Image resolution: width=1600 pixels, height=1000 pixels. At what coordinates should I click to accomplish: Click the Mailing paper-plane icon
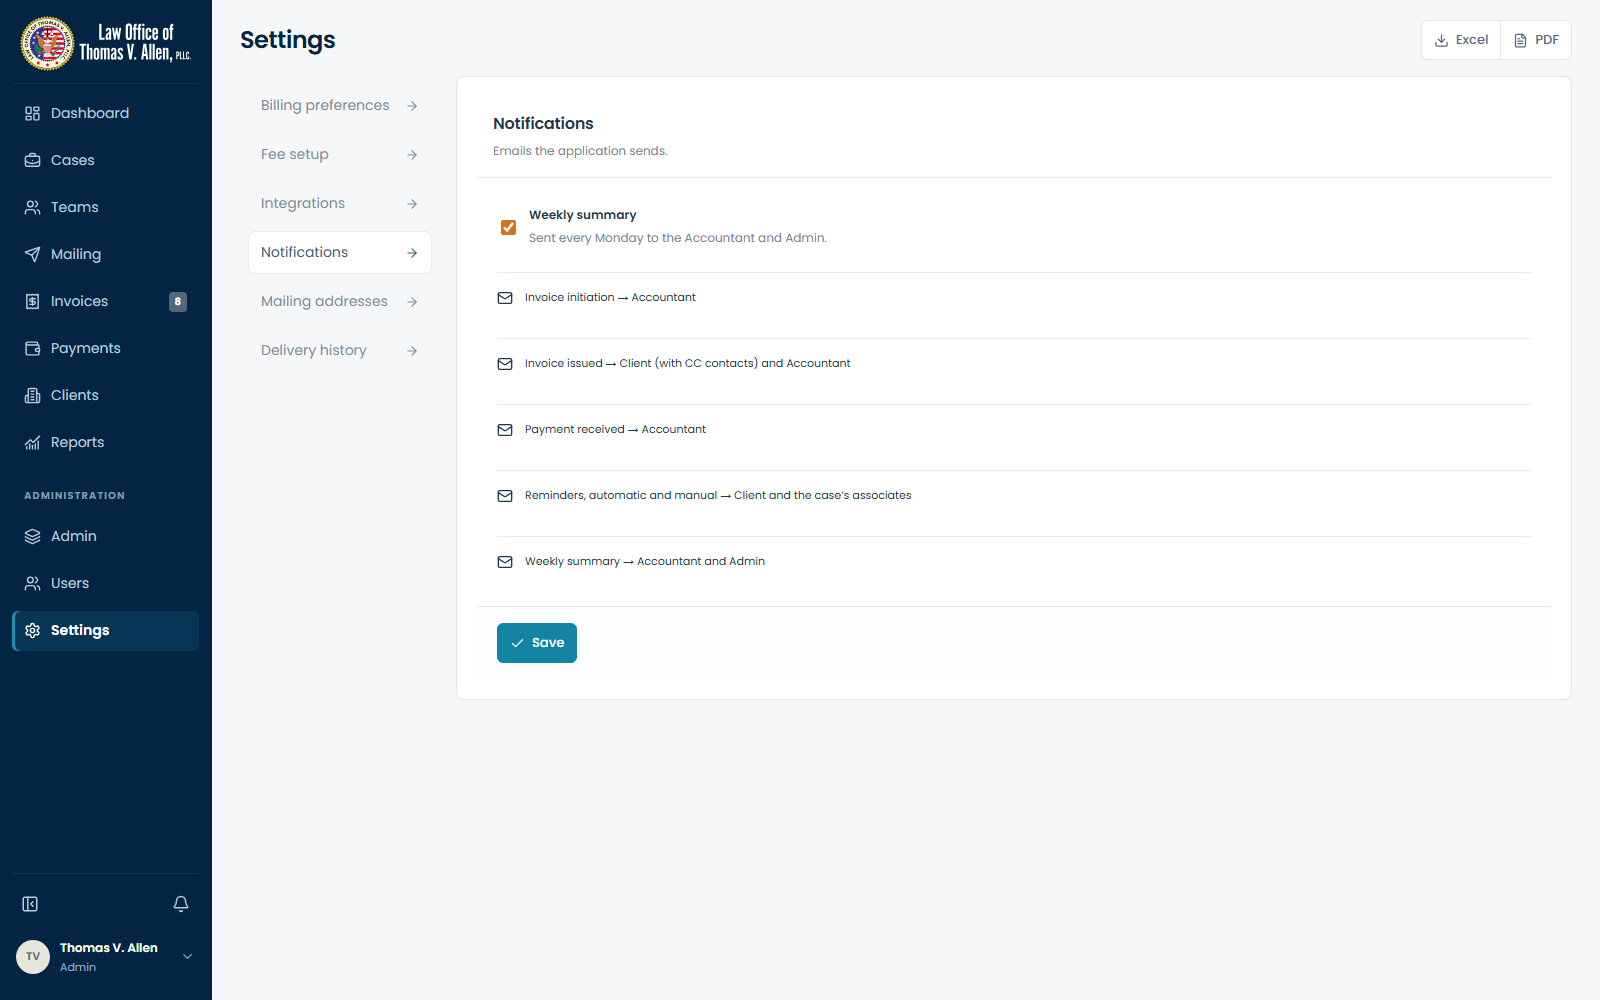32,254
